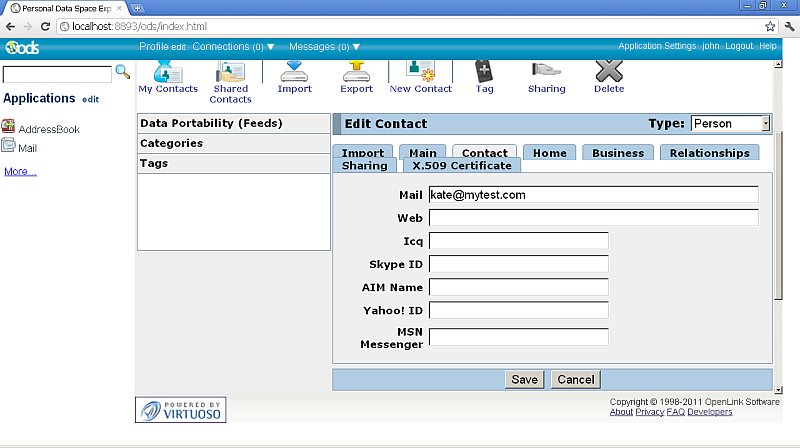Create a New Contact via toolbar icon
800x448 pixels.
pos(420,74)
